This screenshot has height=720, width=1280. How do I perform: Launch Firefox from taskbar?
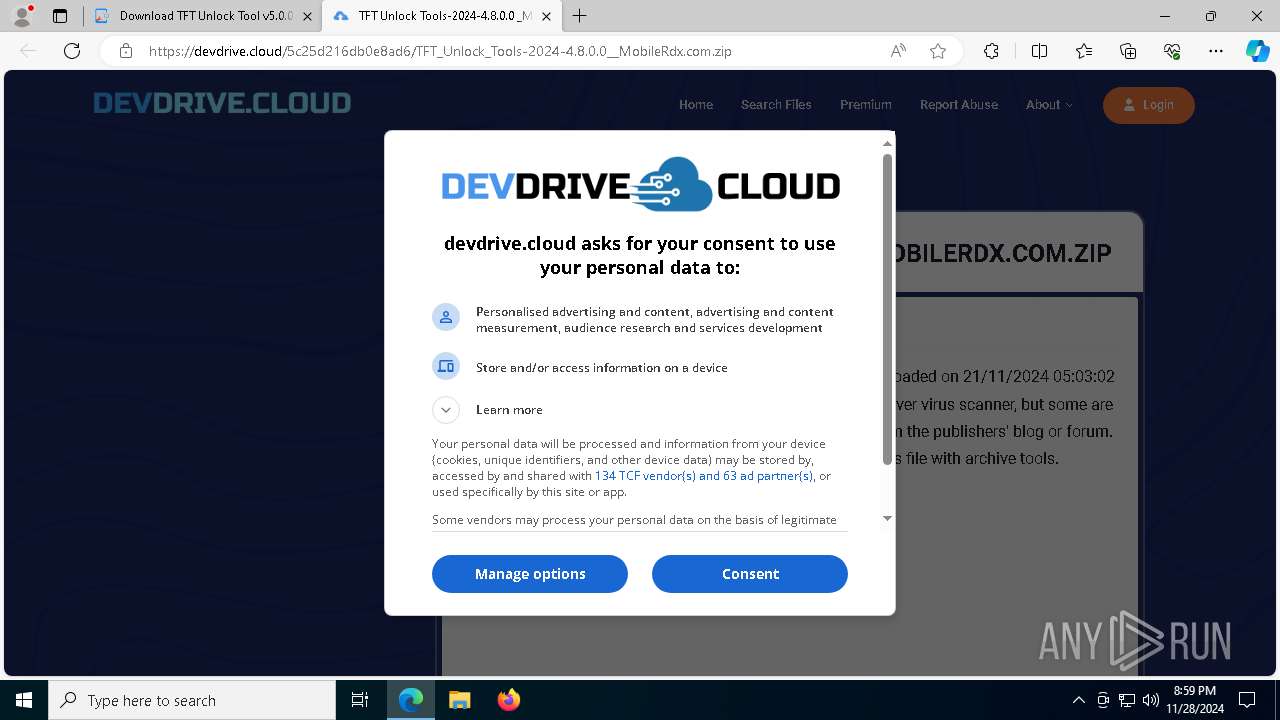point(508,700)
